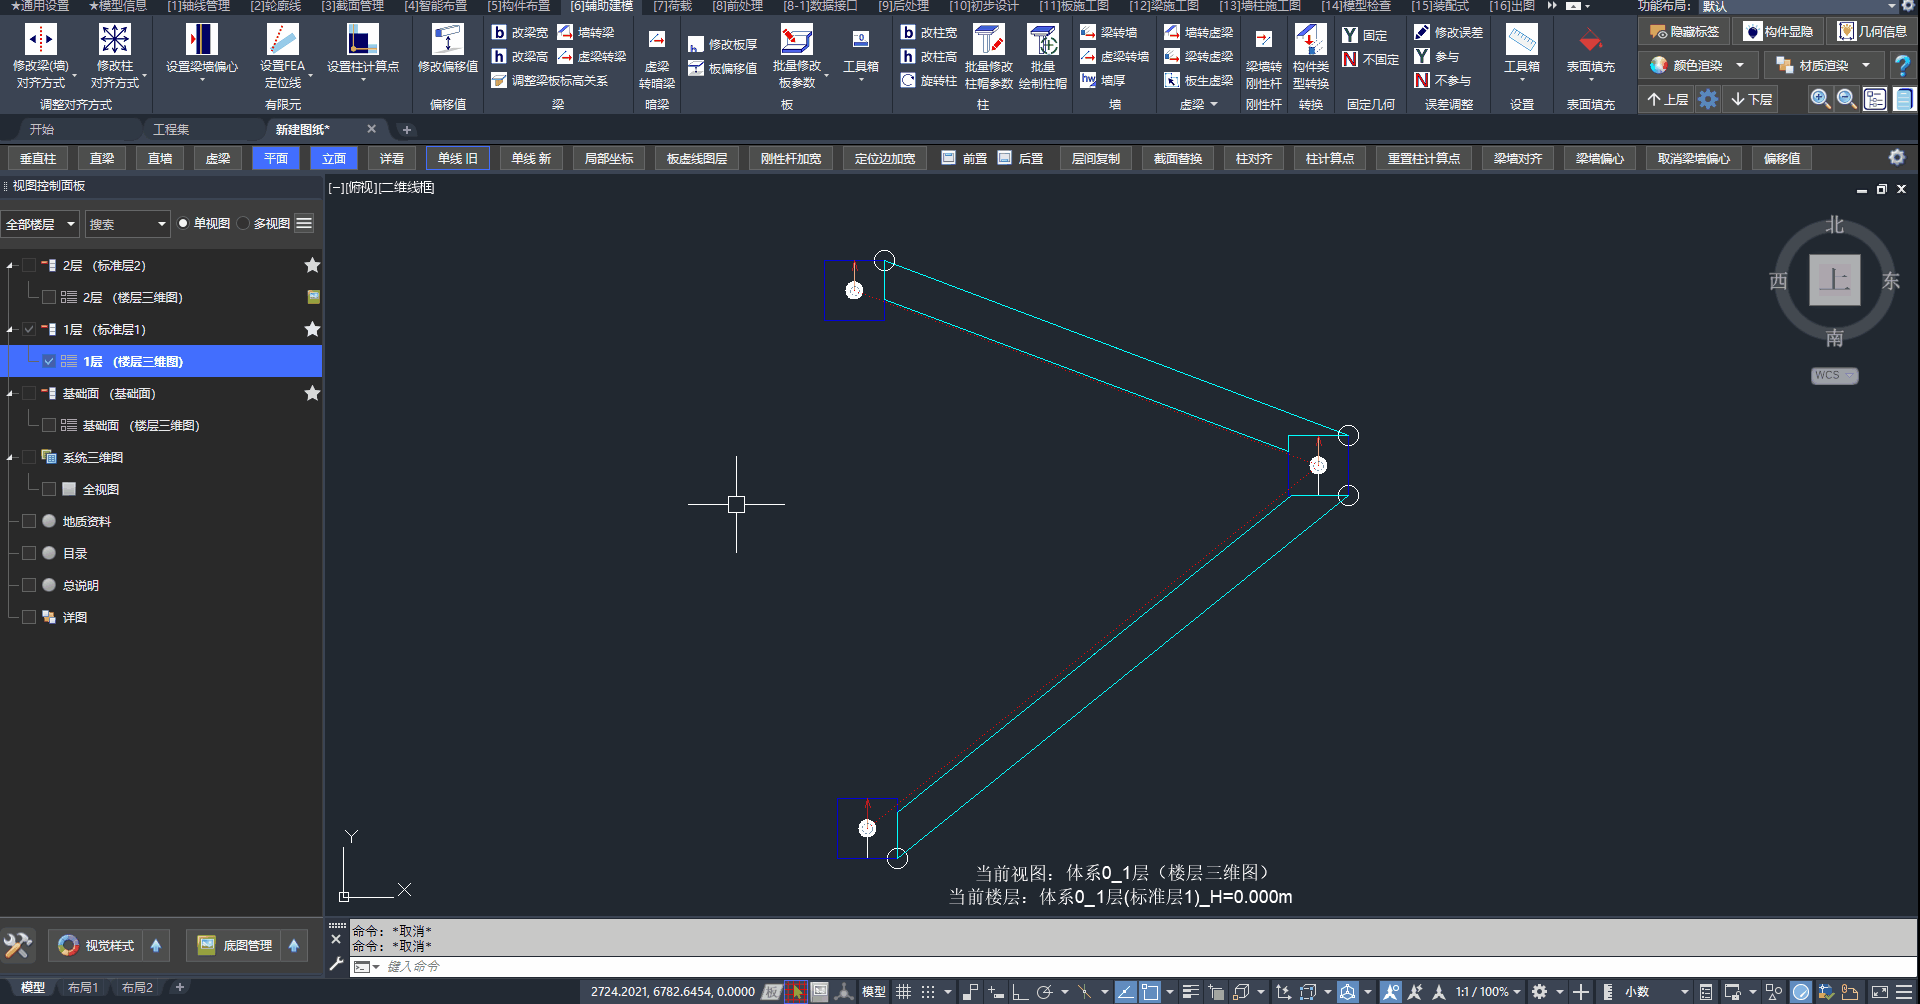This screenshot has height=1004, width=1920.
Task: Click command line input field
Action: tap(1130, 966)
